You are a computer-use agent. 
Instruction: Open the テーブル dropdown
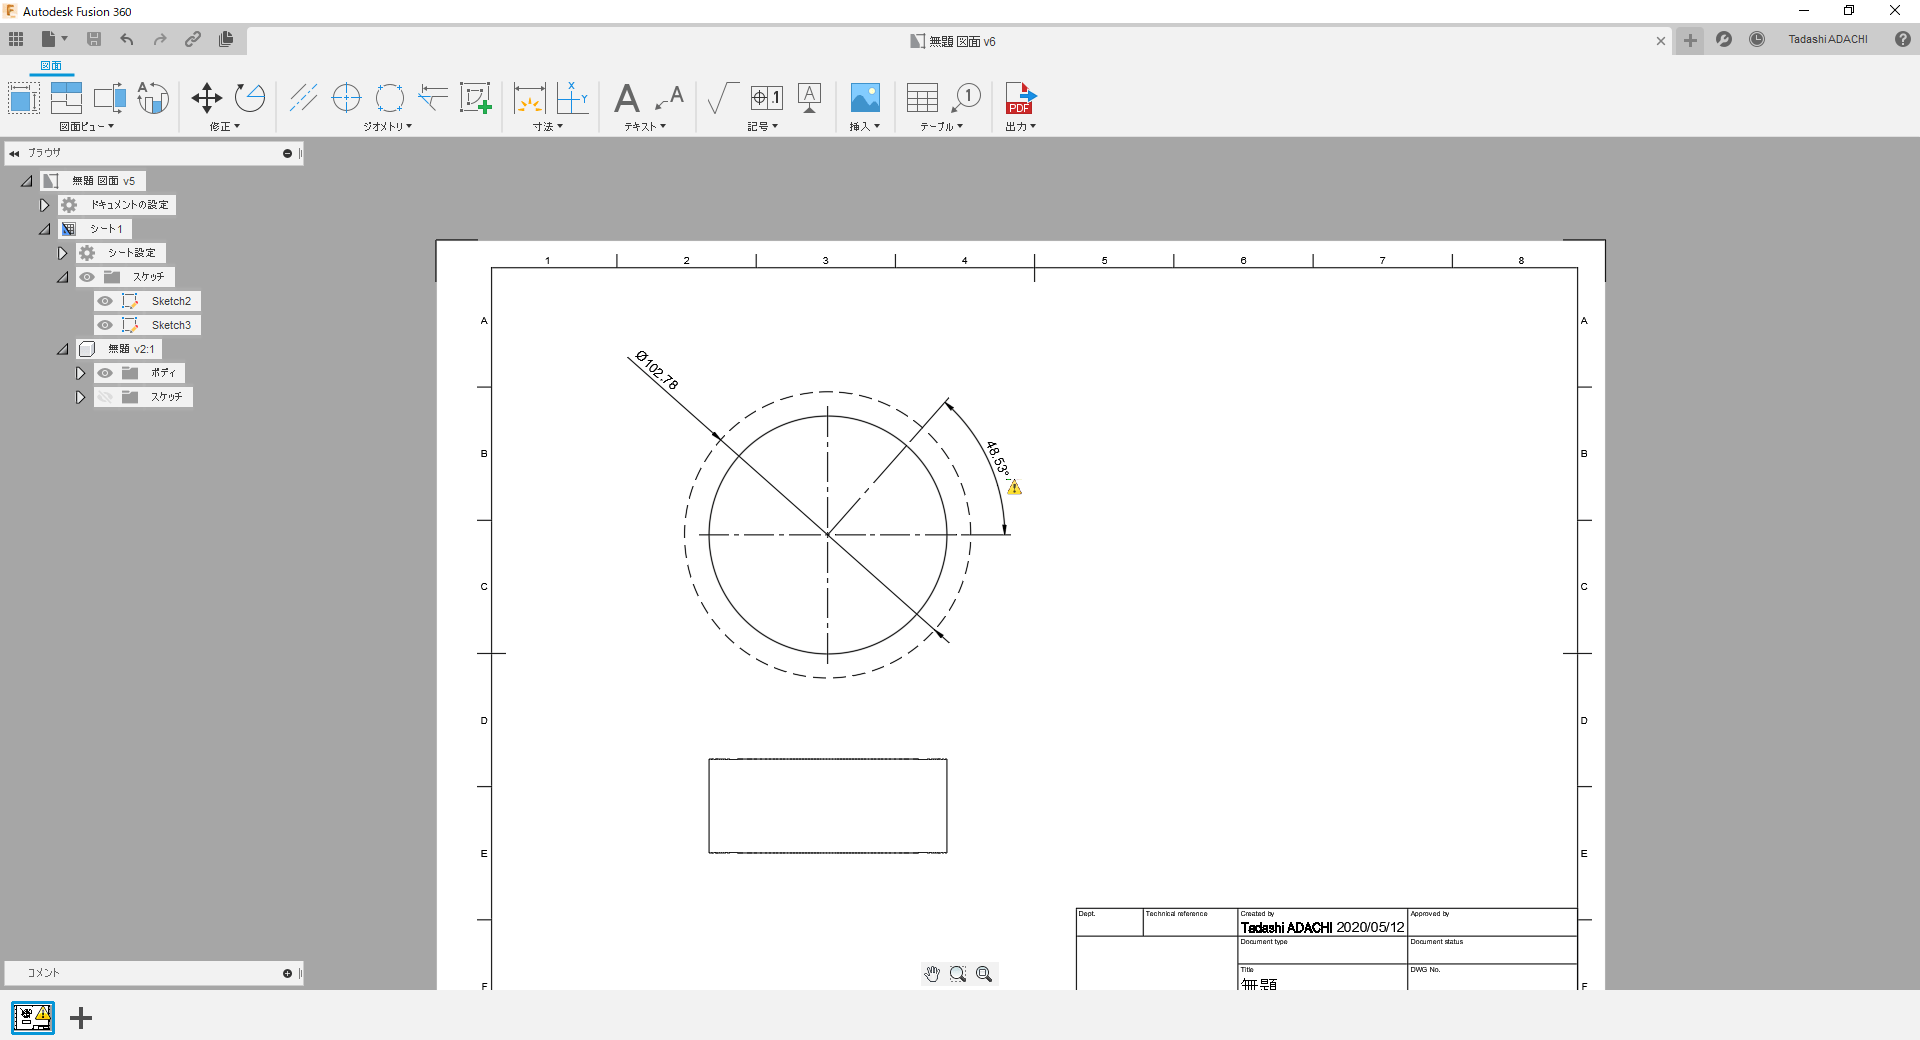pyautogui.click(x=942, y=127)
